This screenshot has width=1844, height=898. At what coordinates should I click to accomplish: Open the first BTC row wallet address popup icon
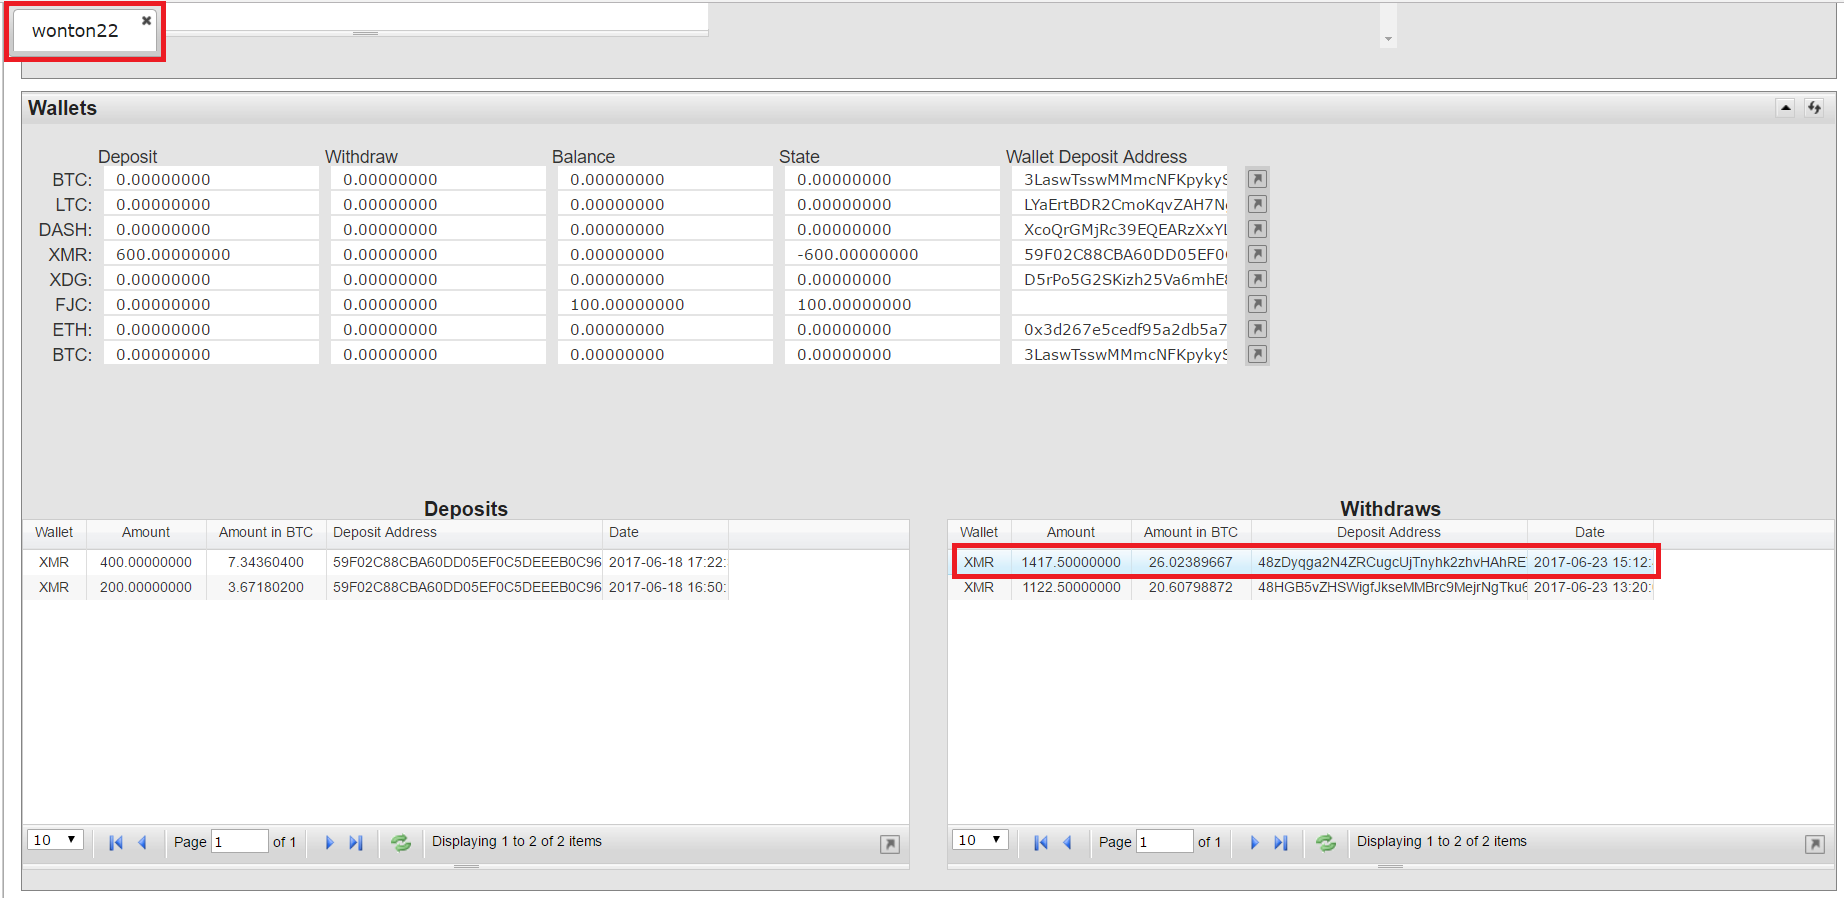(x=1258, y=179)
